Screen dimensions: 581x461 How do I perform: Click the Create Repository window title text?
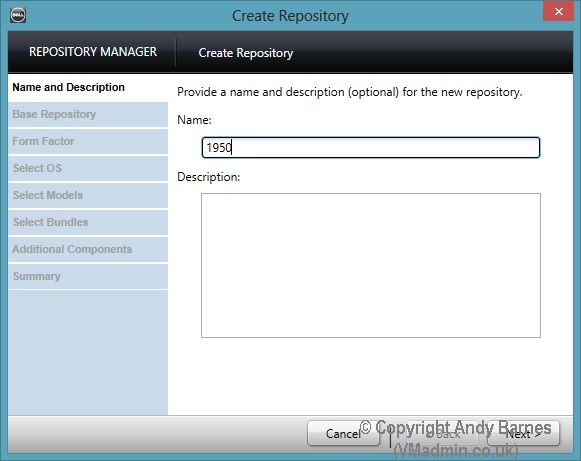click(290, 16)
